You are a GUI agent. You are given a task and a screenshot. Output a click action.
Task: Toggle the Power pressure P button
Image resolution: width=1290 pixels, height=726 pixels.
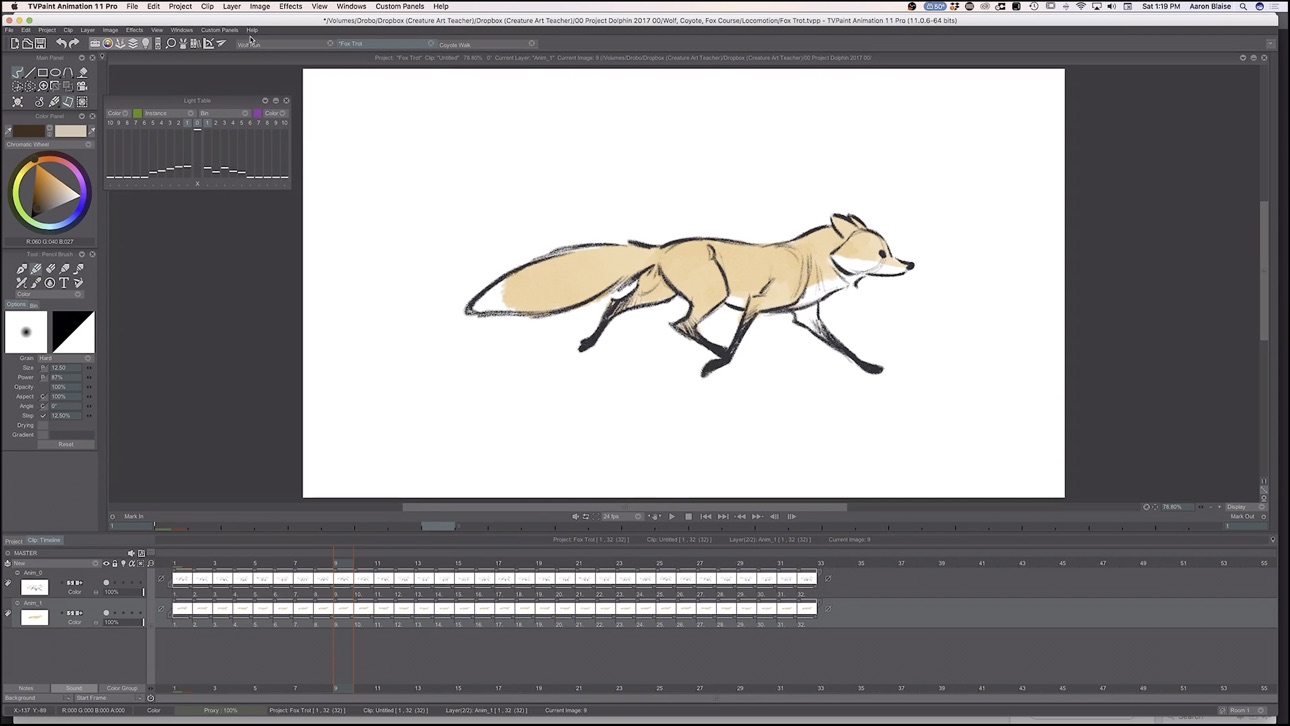click(x=43, y=377)
